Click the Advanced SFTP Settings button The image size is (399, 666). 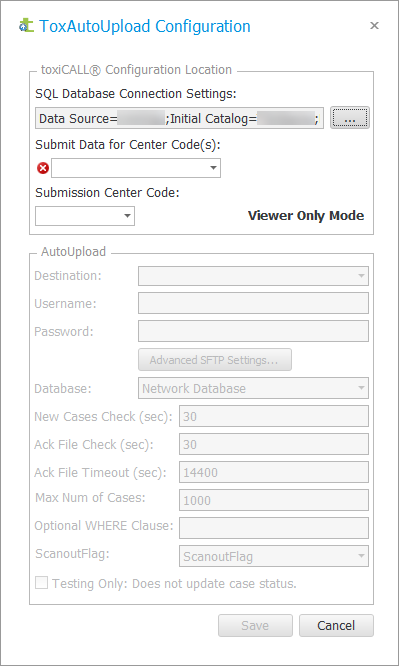pyautogui.click(x=215, y=360)
